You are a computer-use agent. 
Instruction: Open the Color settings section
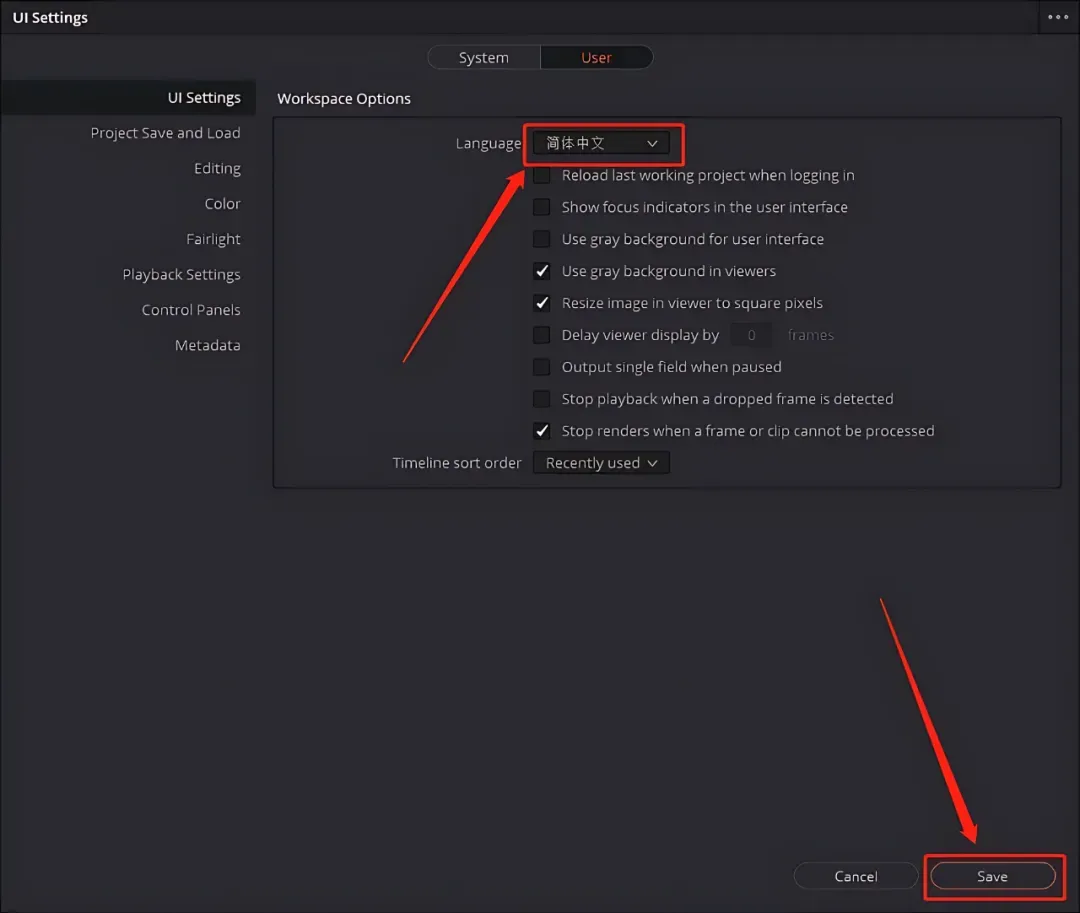click(222, 204)
